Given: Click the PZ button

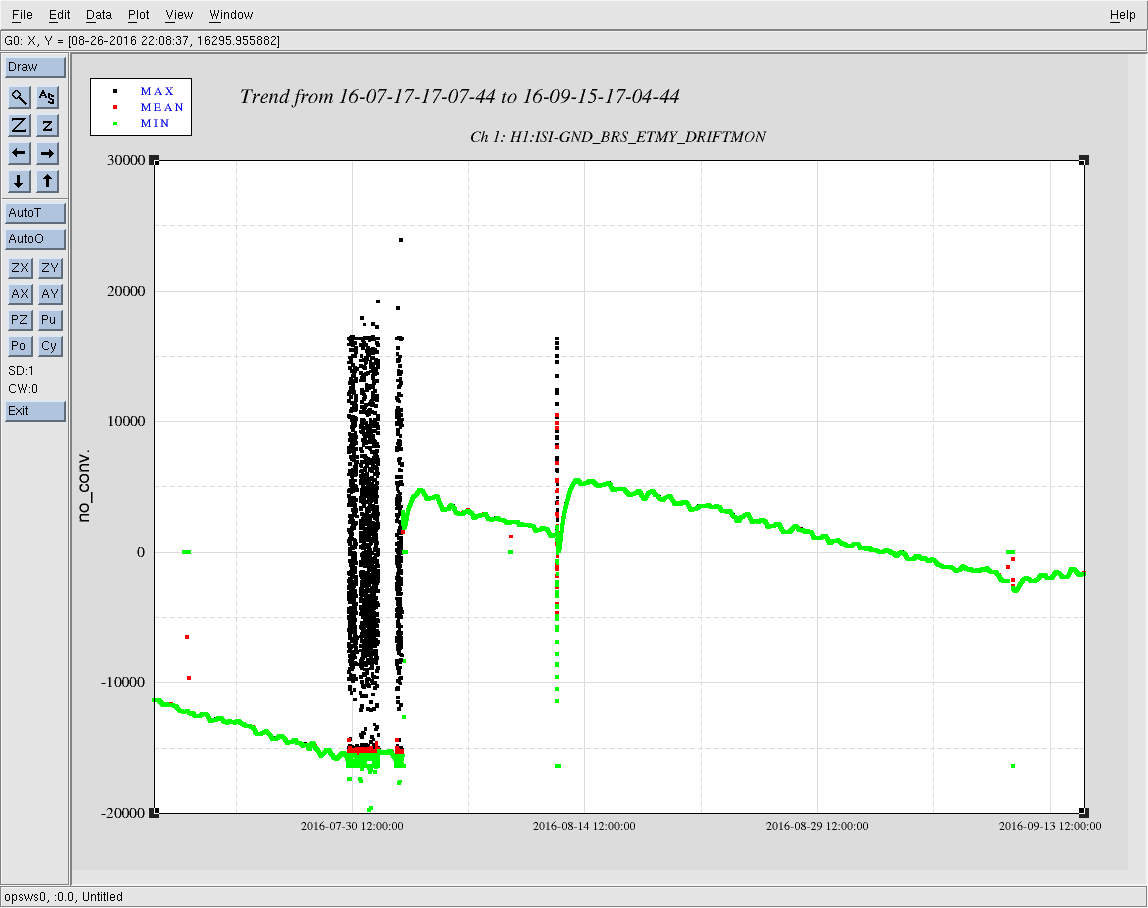Looking at the screenshot, I should [x=20, y=320].
